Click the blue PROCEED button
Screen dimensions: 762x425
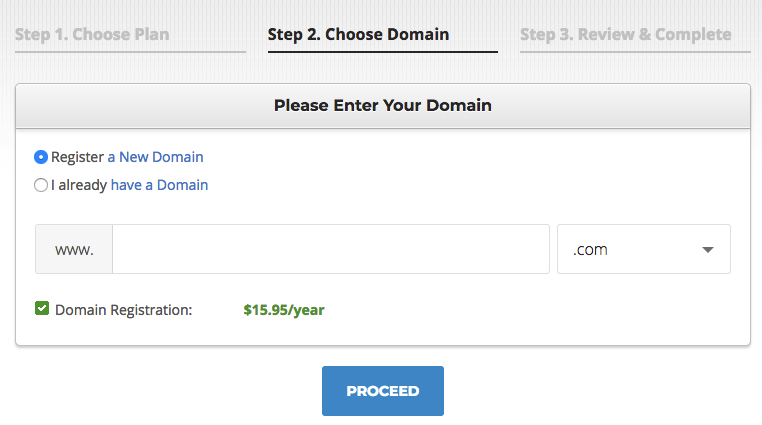click(x=383, y=391)
